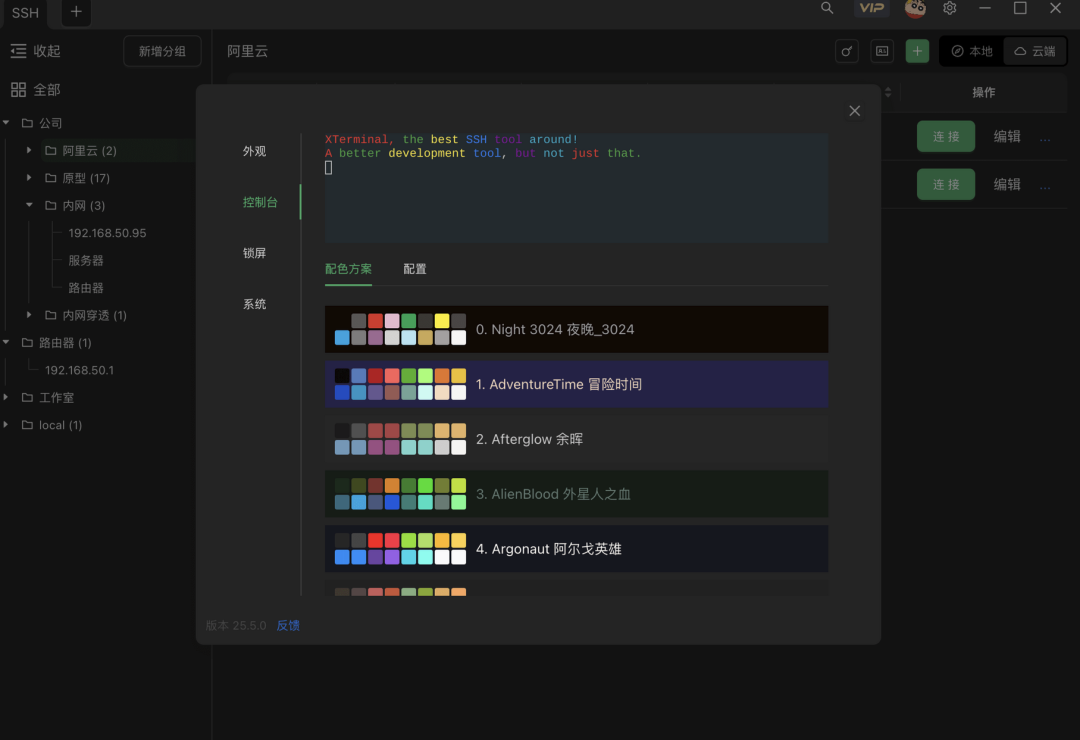Open more options for second host row
The image size is (1080, 740).
click(x=1045, y=186)
